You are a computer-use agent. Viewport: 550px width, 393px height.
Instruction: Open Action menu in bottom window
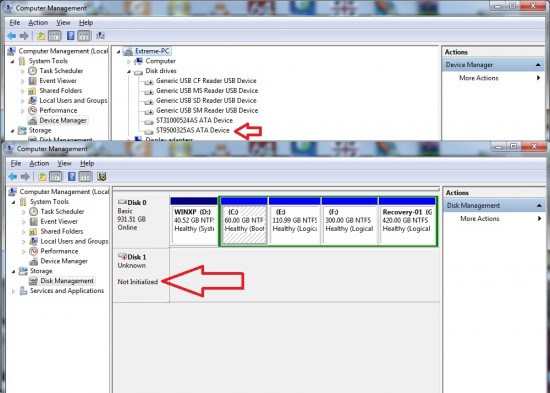39,164
